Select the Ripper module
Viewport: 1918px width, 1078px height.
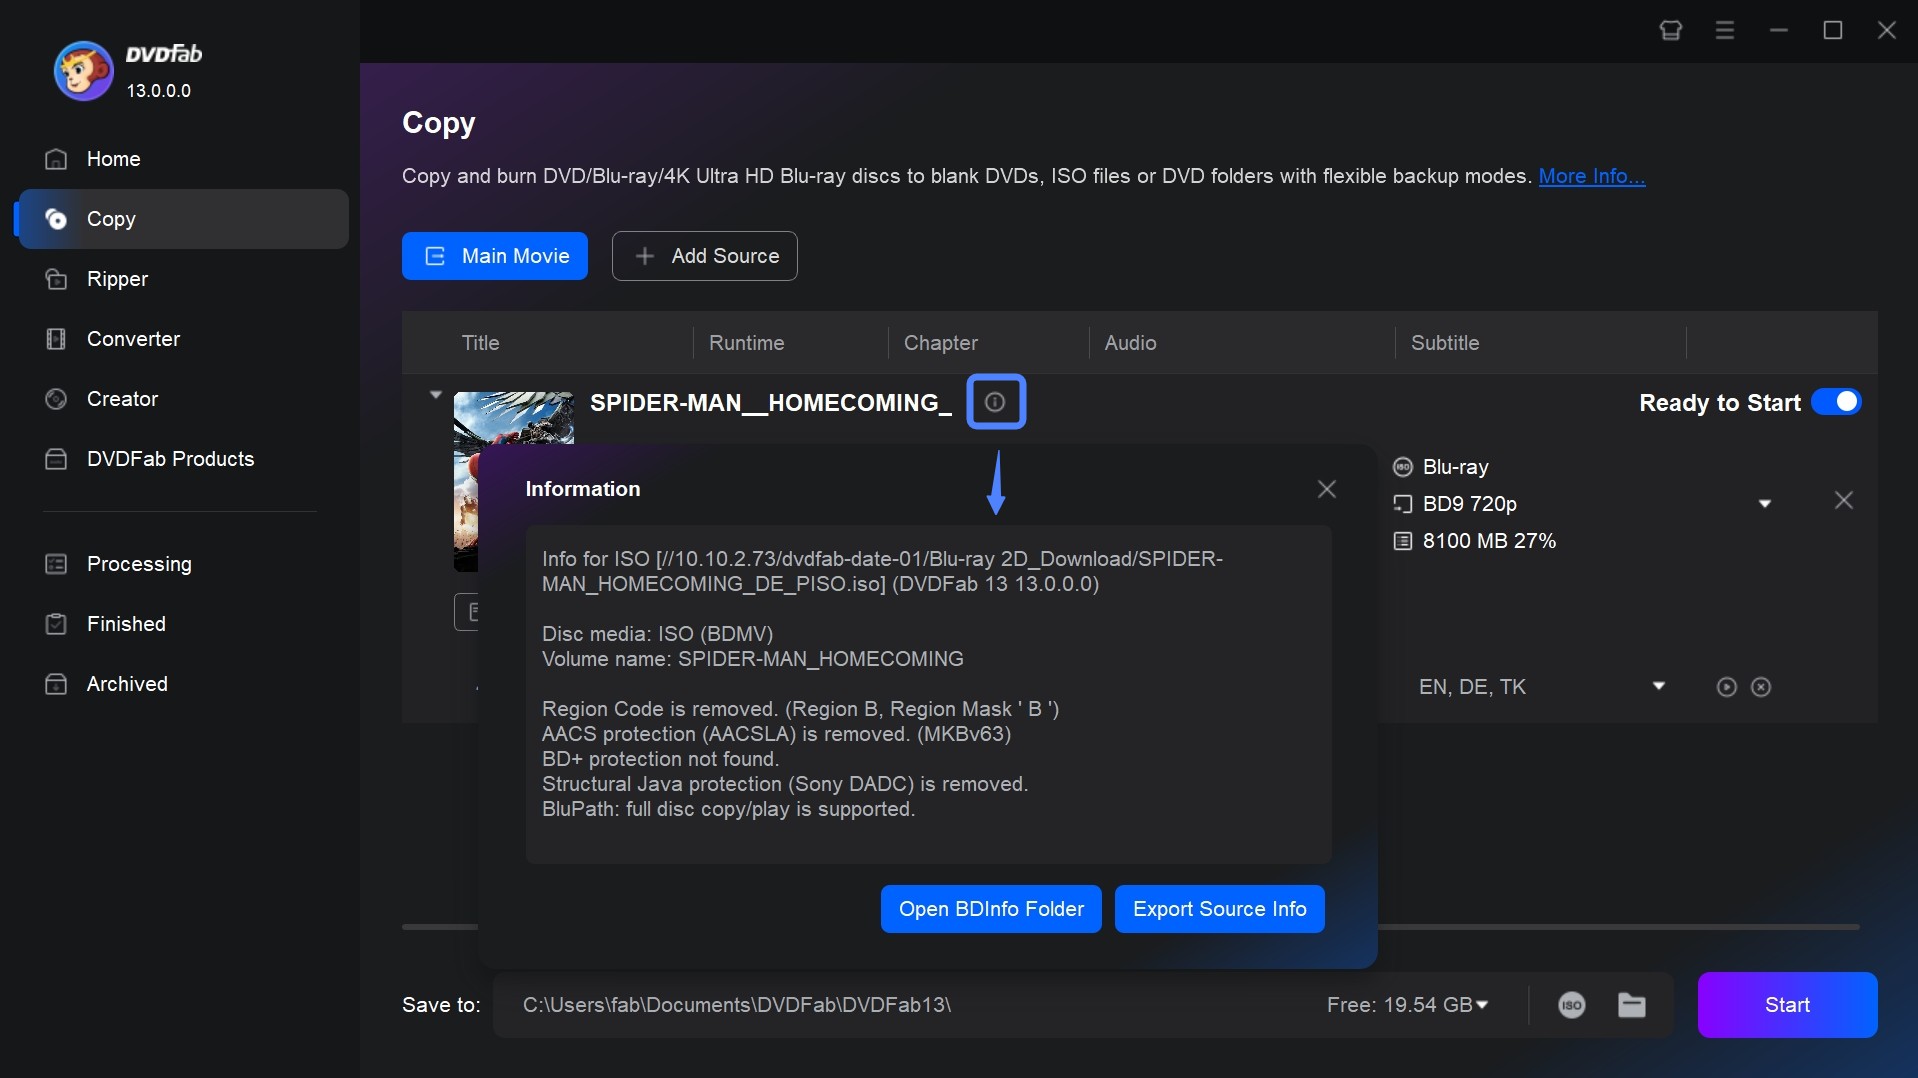[115, 279]
